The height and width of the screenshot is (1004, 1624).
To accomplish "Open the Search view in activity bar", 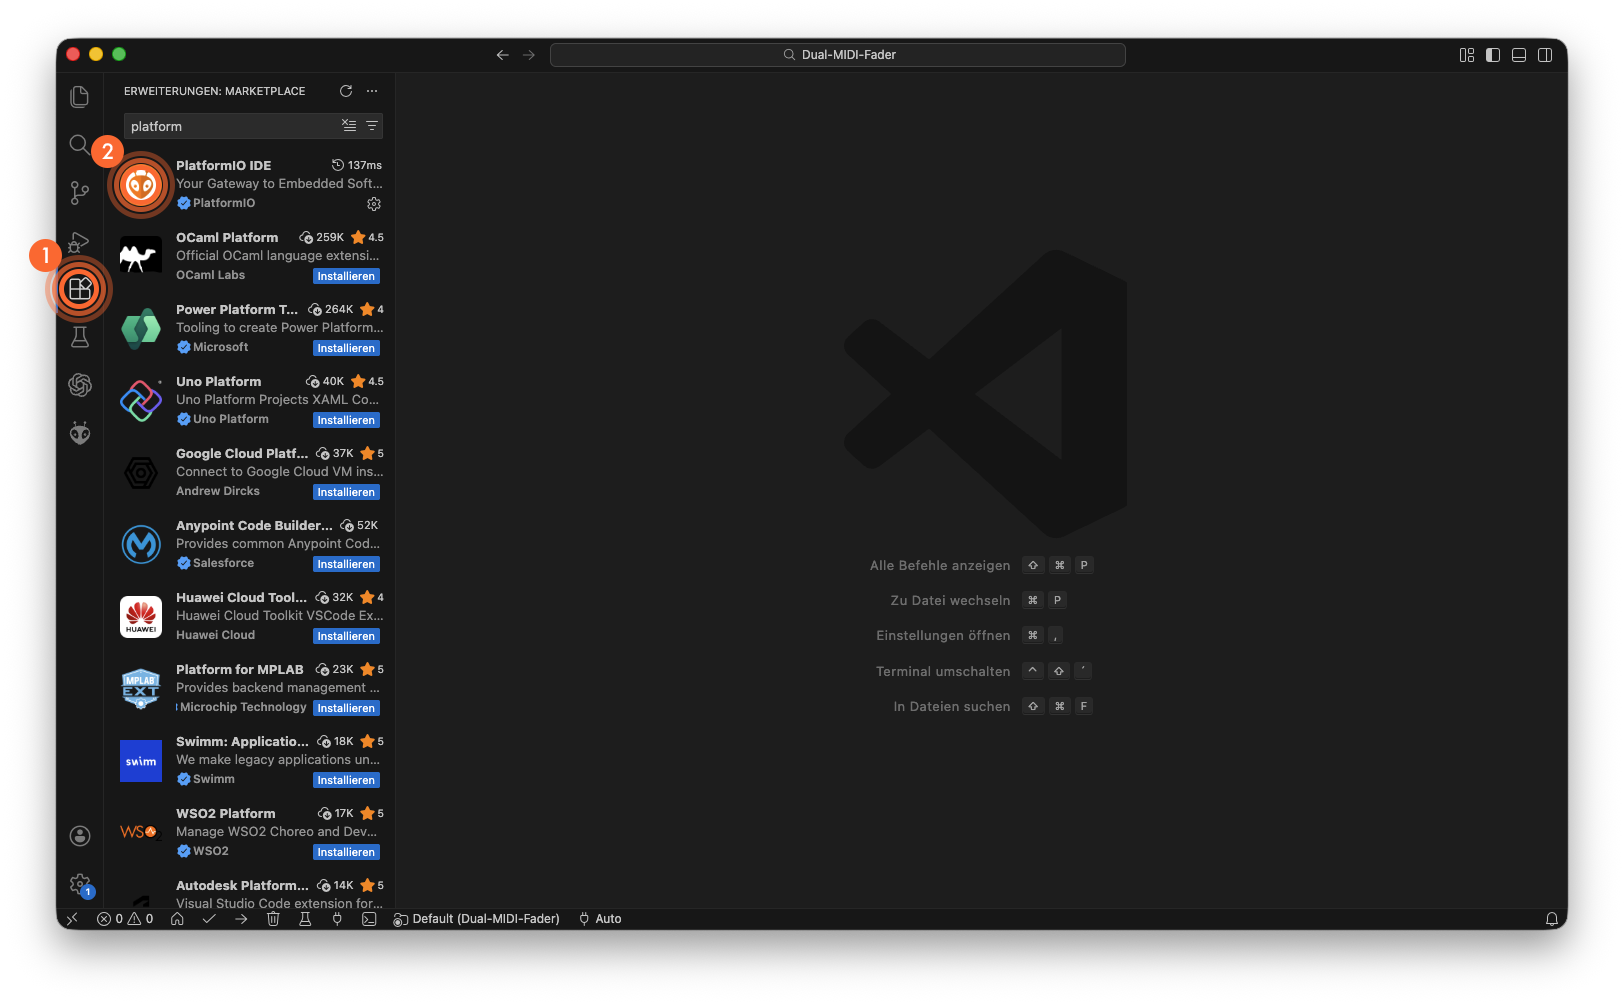I will tap(79, 144).
